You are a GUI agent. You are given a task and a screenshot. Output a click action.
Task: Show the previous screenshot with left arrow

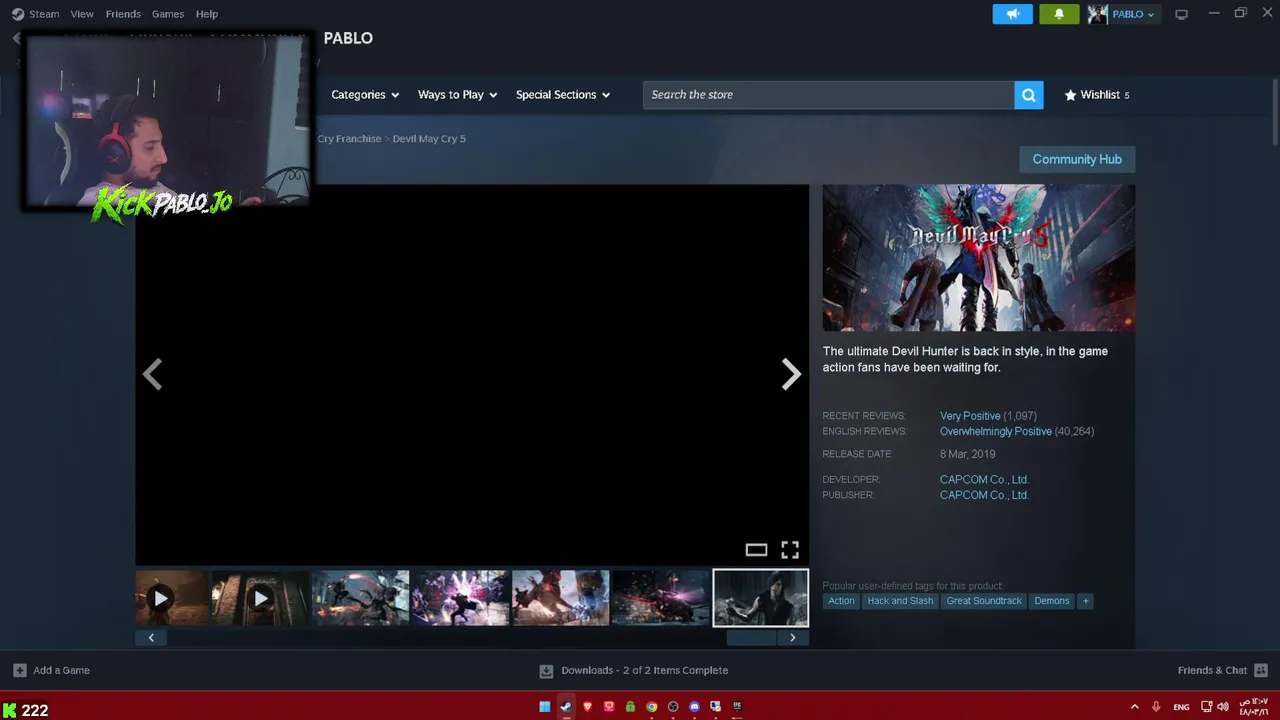(x=152, y=374)
